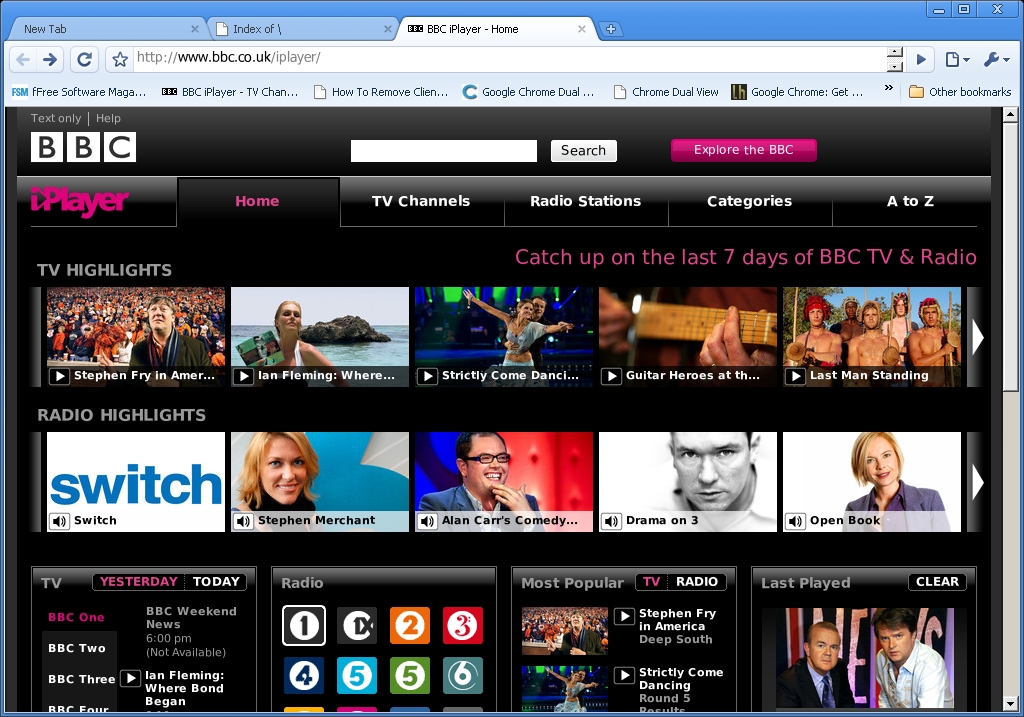The height and width of the screenshot is (717, 1024).
Task: Open the page menu dropdown in Chrome toolbar
Action: tap(957, 59)
